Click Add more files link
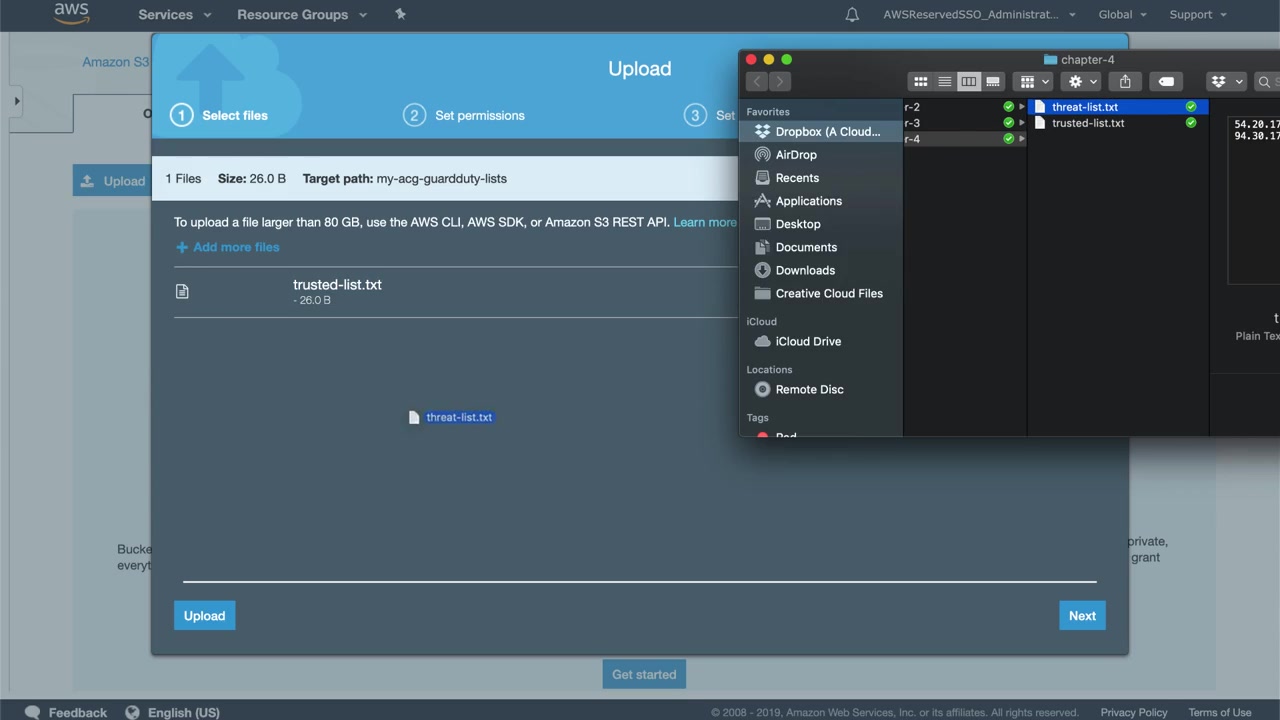Screen dimensions: 1280x720 228,247
